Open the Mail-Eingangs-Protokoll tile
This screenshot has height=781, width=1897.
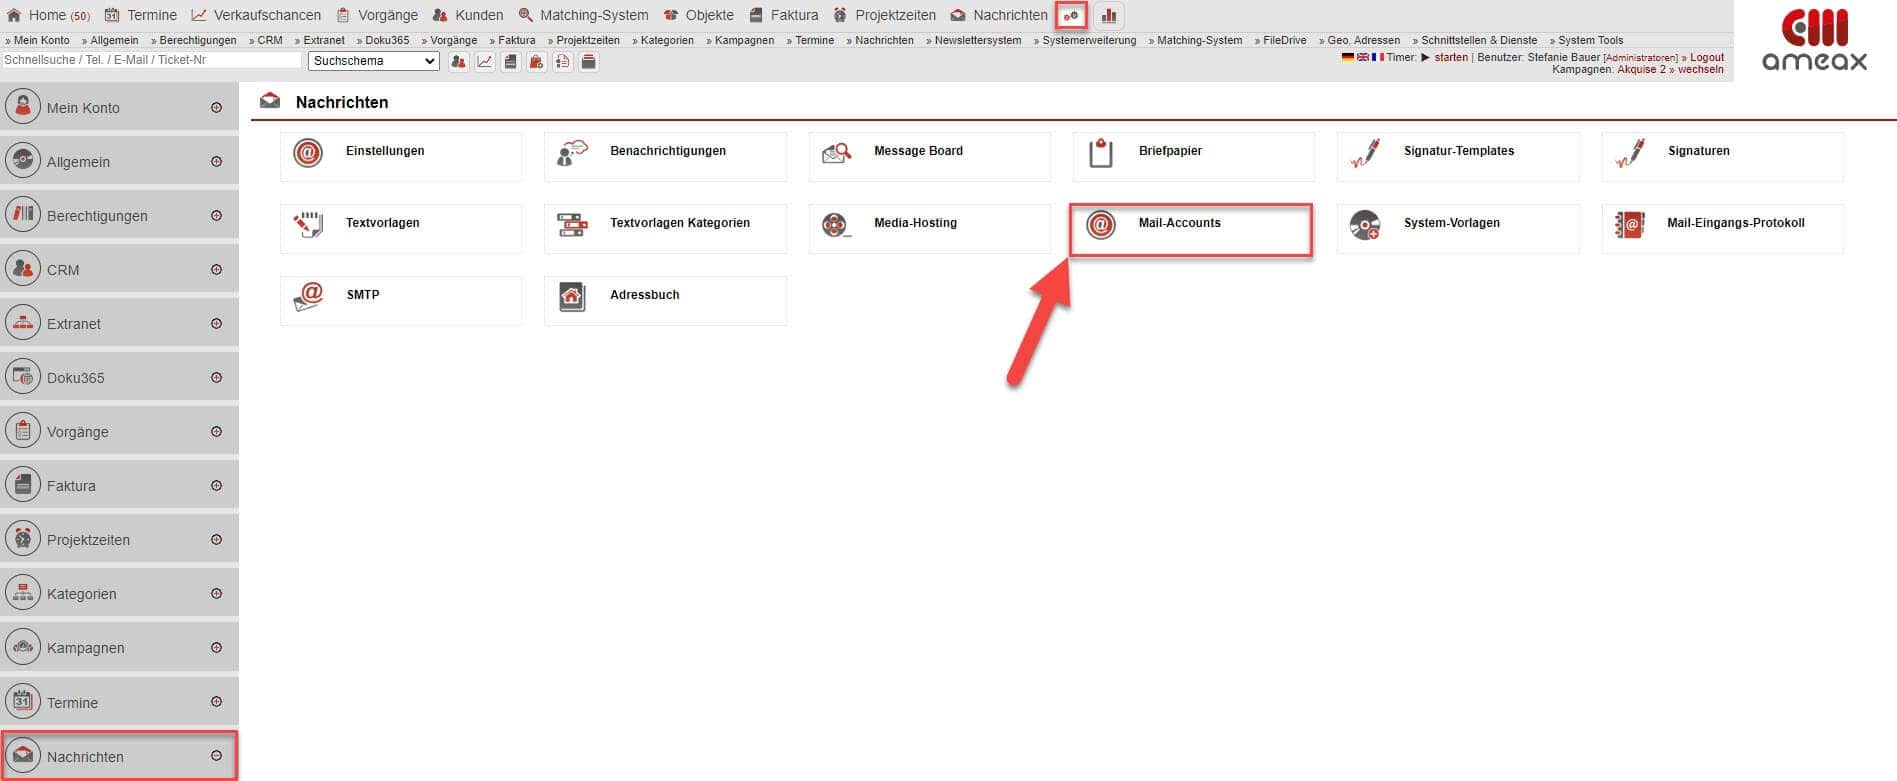1721,224
